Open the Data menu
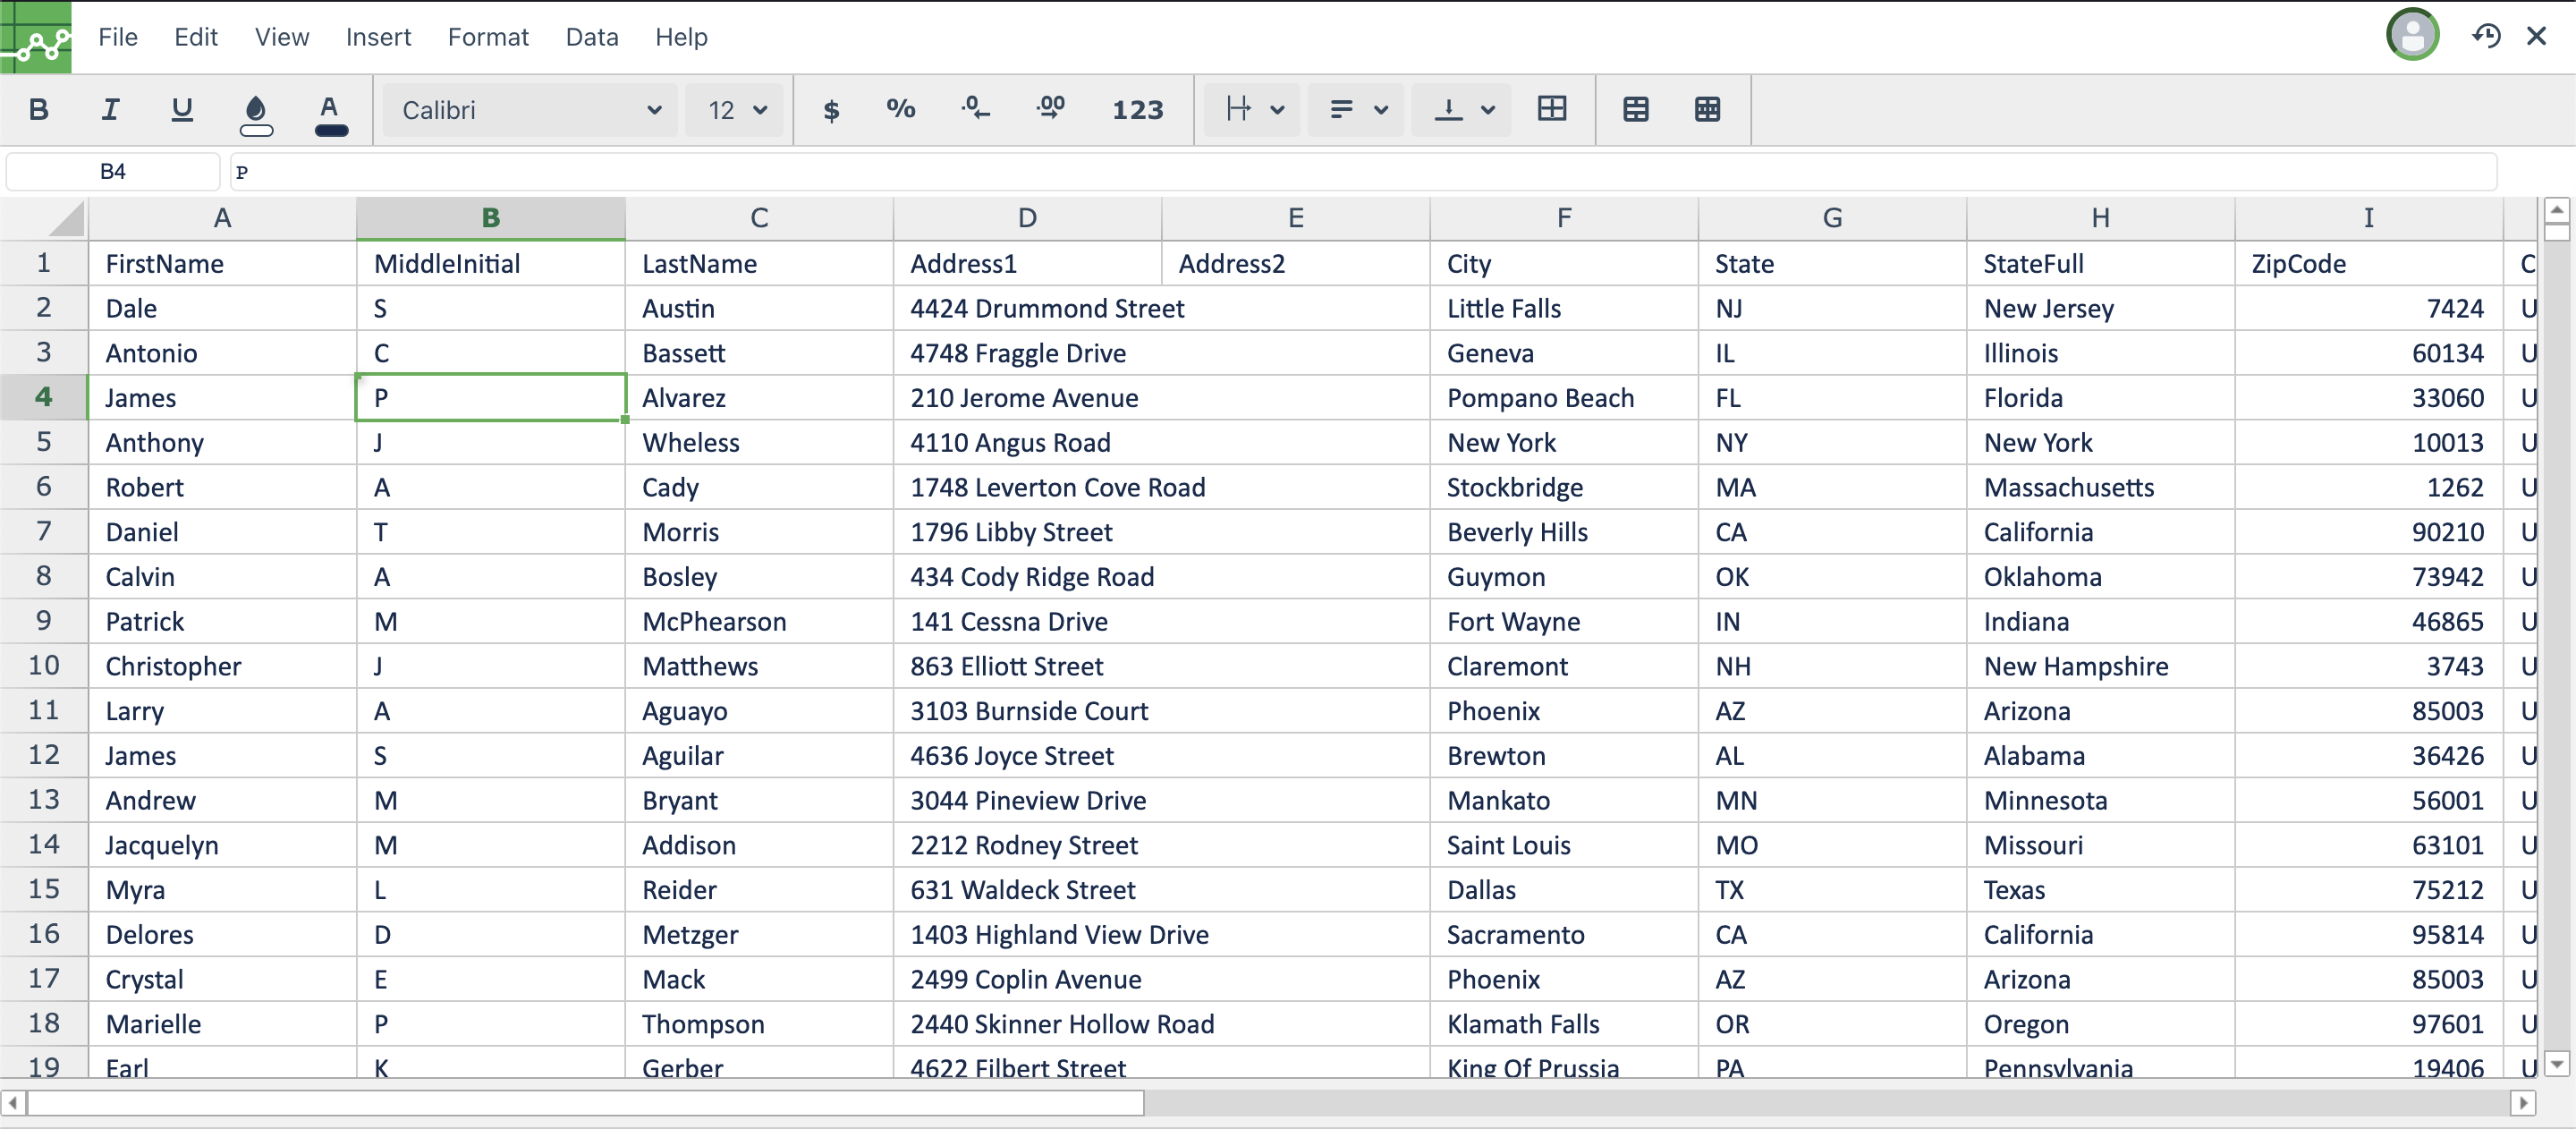The image size is (2576, 1129). 592,37
